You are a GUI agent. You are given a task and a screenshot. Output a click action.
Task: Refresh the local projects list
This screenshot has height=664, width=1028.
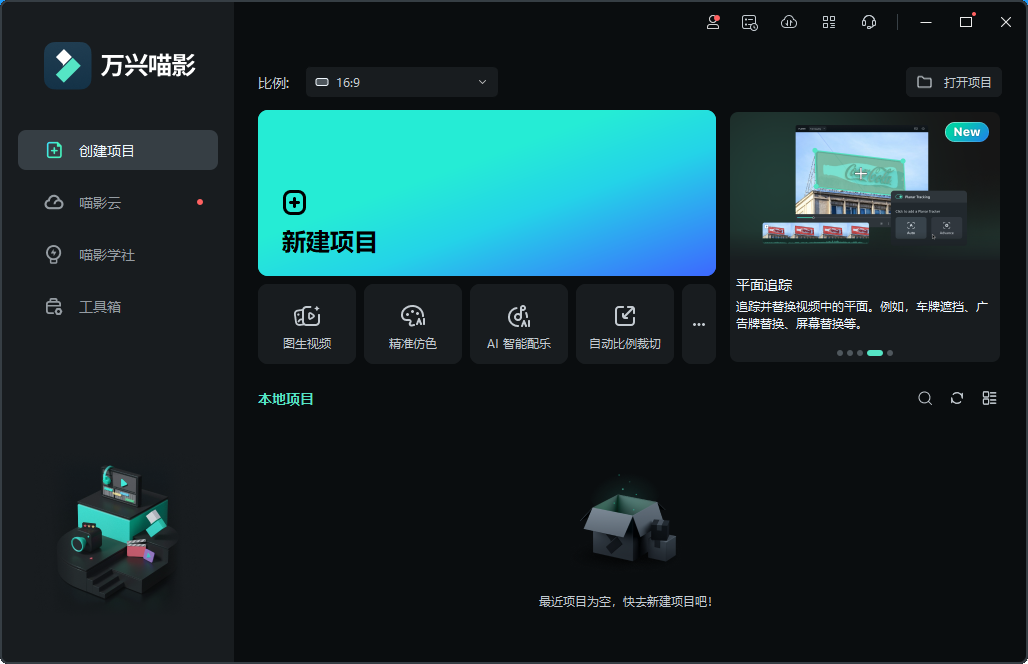coord(957,398)
